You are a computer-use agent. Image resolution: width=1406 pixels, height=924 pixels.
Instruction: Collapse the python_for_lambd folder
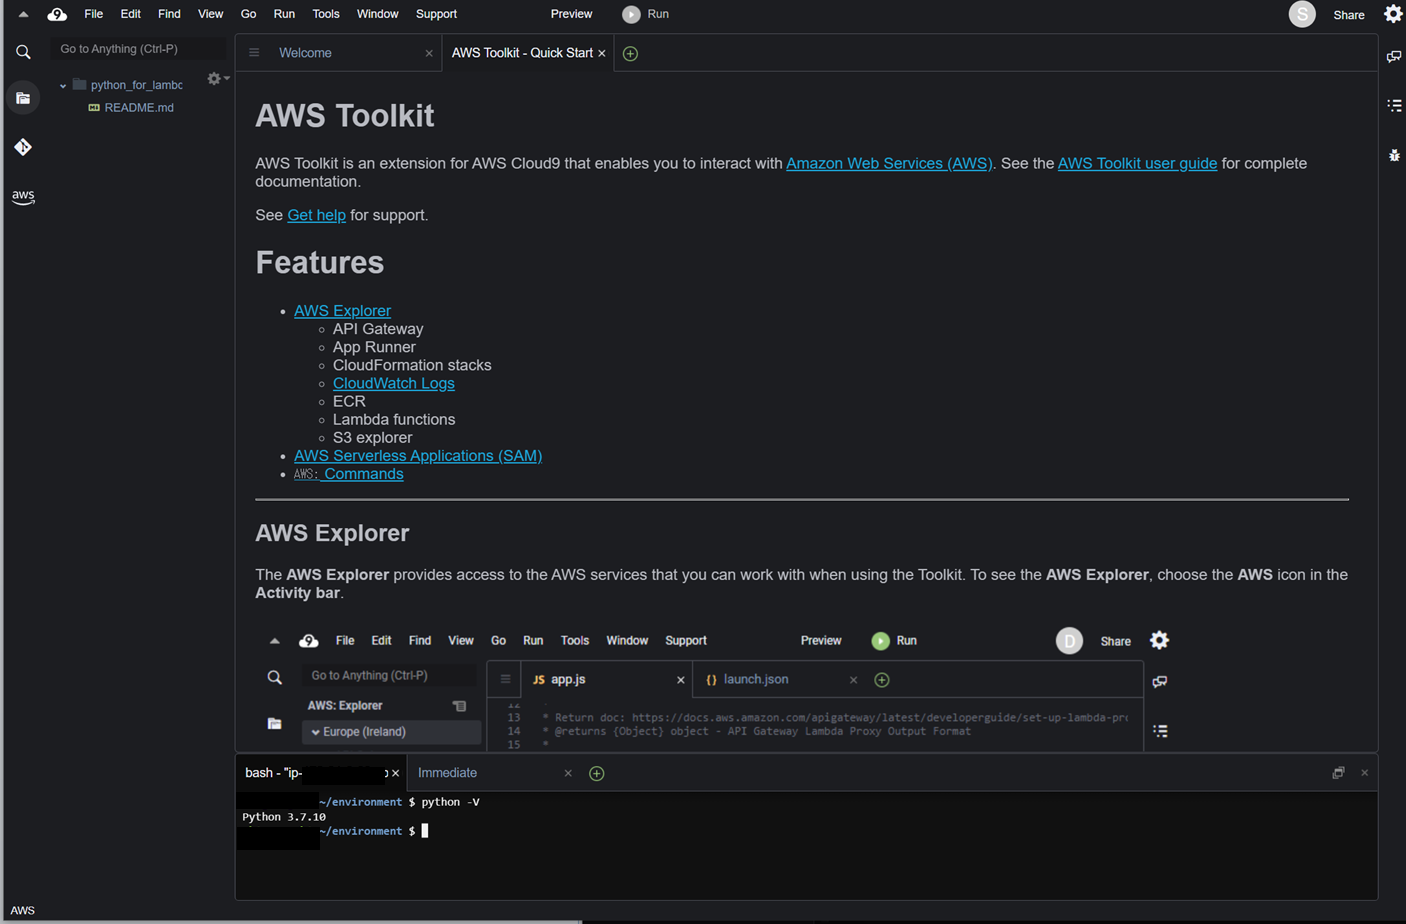click(63, 85)
